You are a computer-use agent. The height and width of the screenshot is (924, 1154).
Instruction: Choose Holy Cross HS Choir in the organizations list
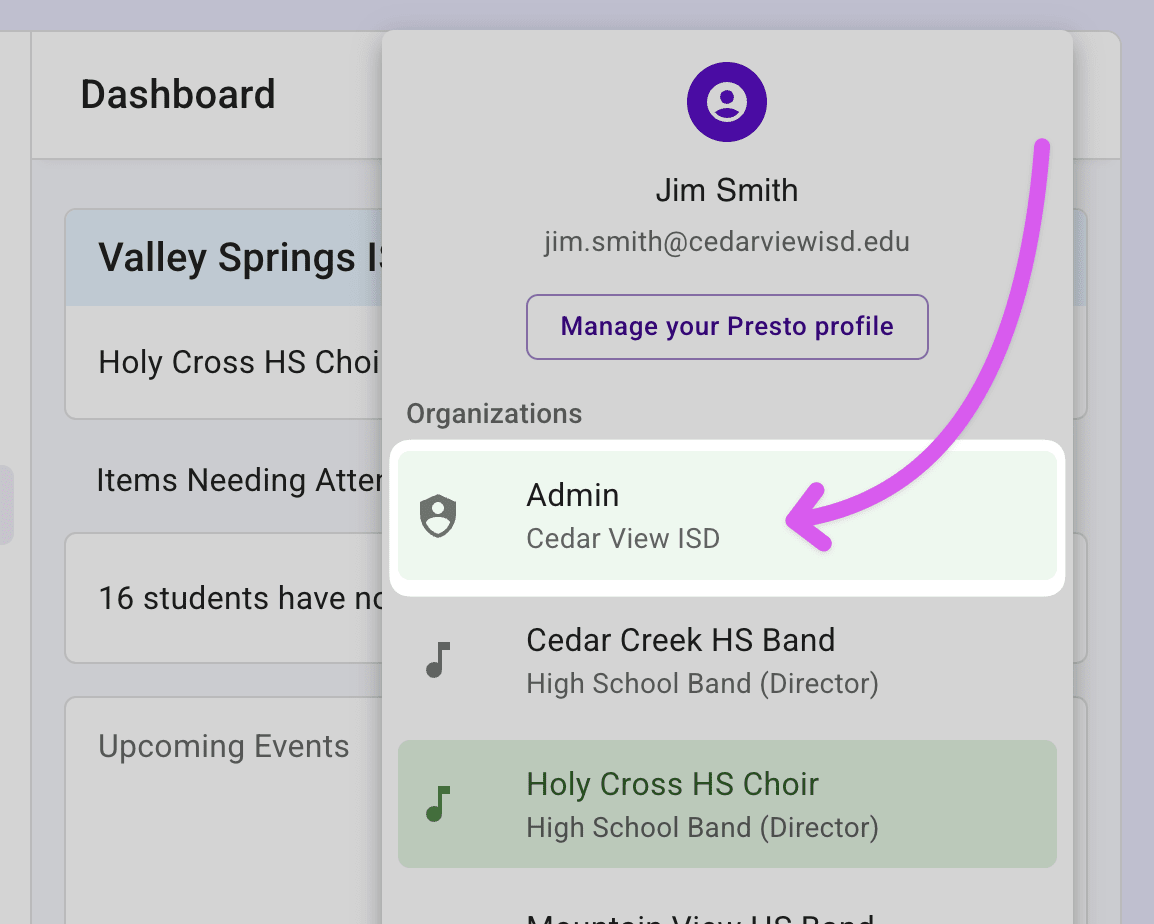pyautogui.click(x=727, y=804)
